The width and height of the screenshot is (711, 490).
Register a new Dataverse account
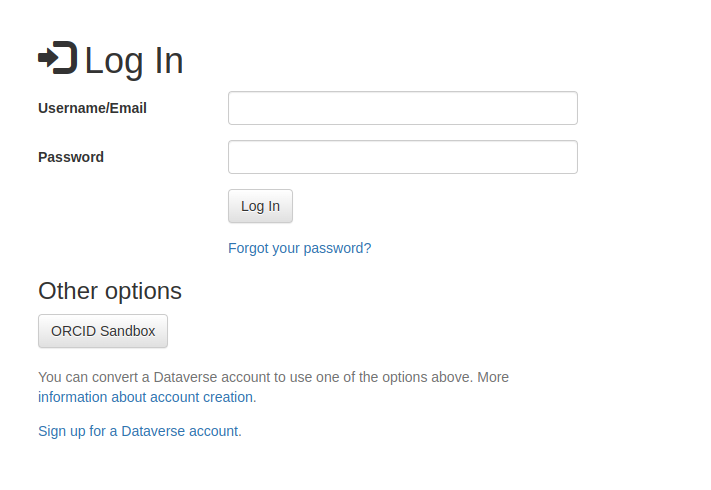coord(139,431)
